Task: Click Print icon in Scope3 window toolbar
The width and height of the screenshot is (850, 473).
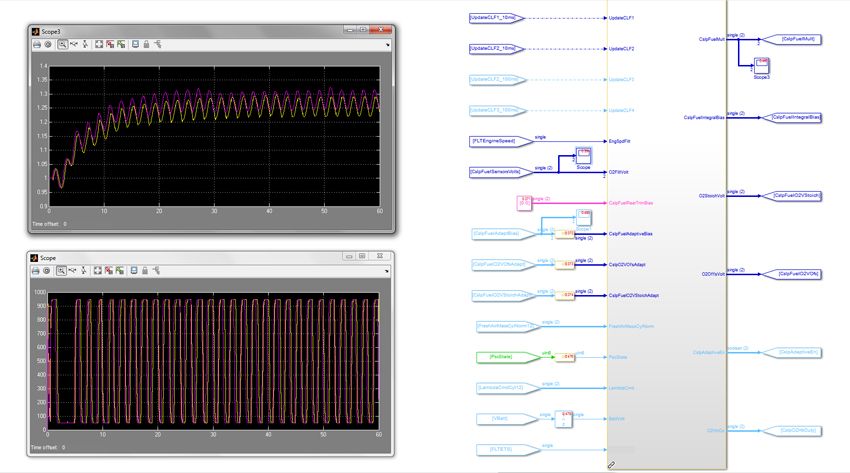Action: tap(37, 44)
